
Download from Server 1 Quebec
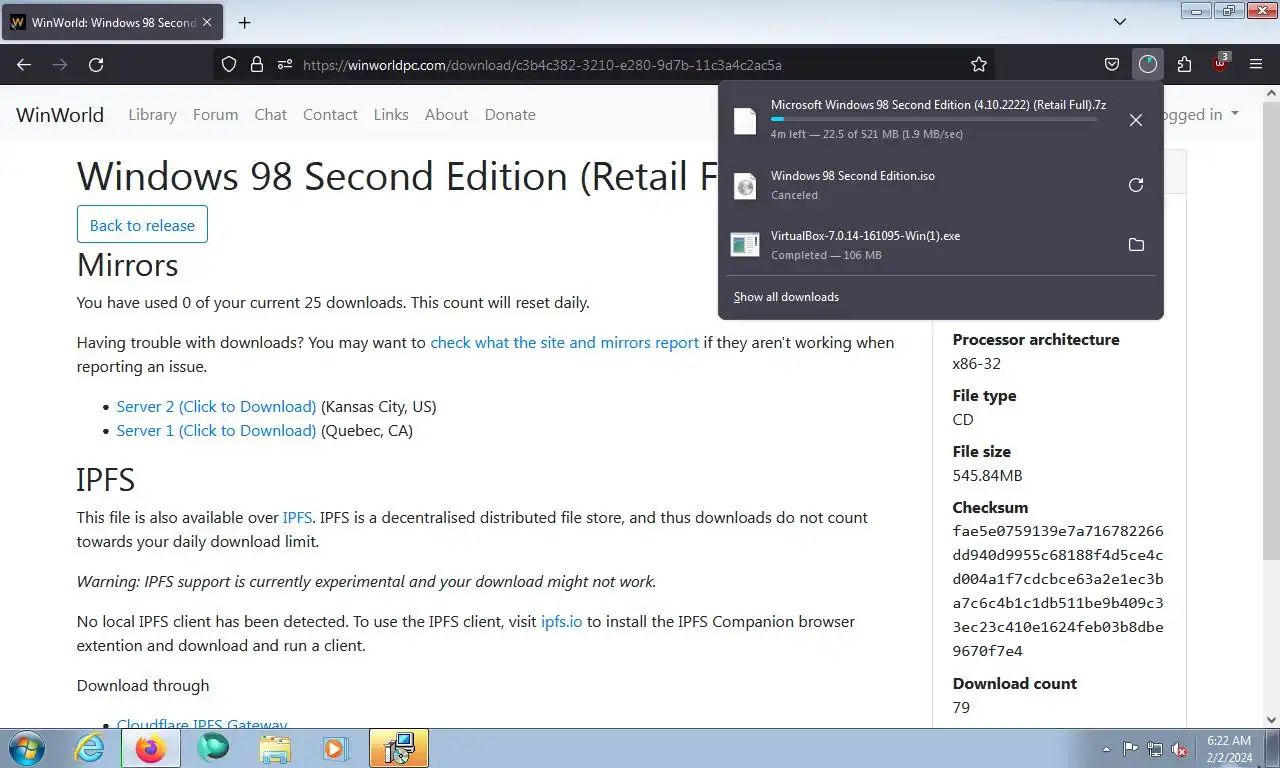[x=216, y=431]
